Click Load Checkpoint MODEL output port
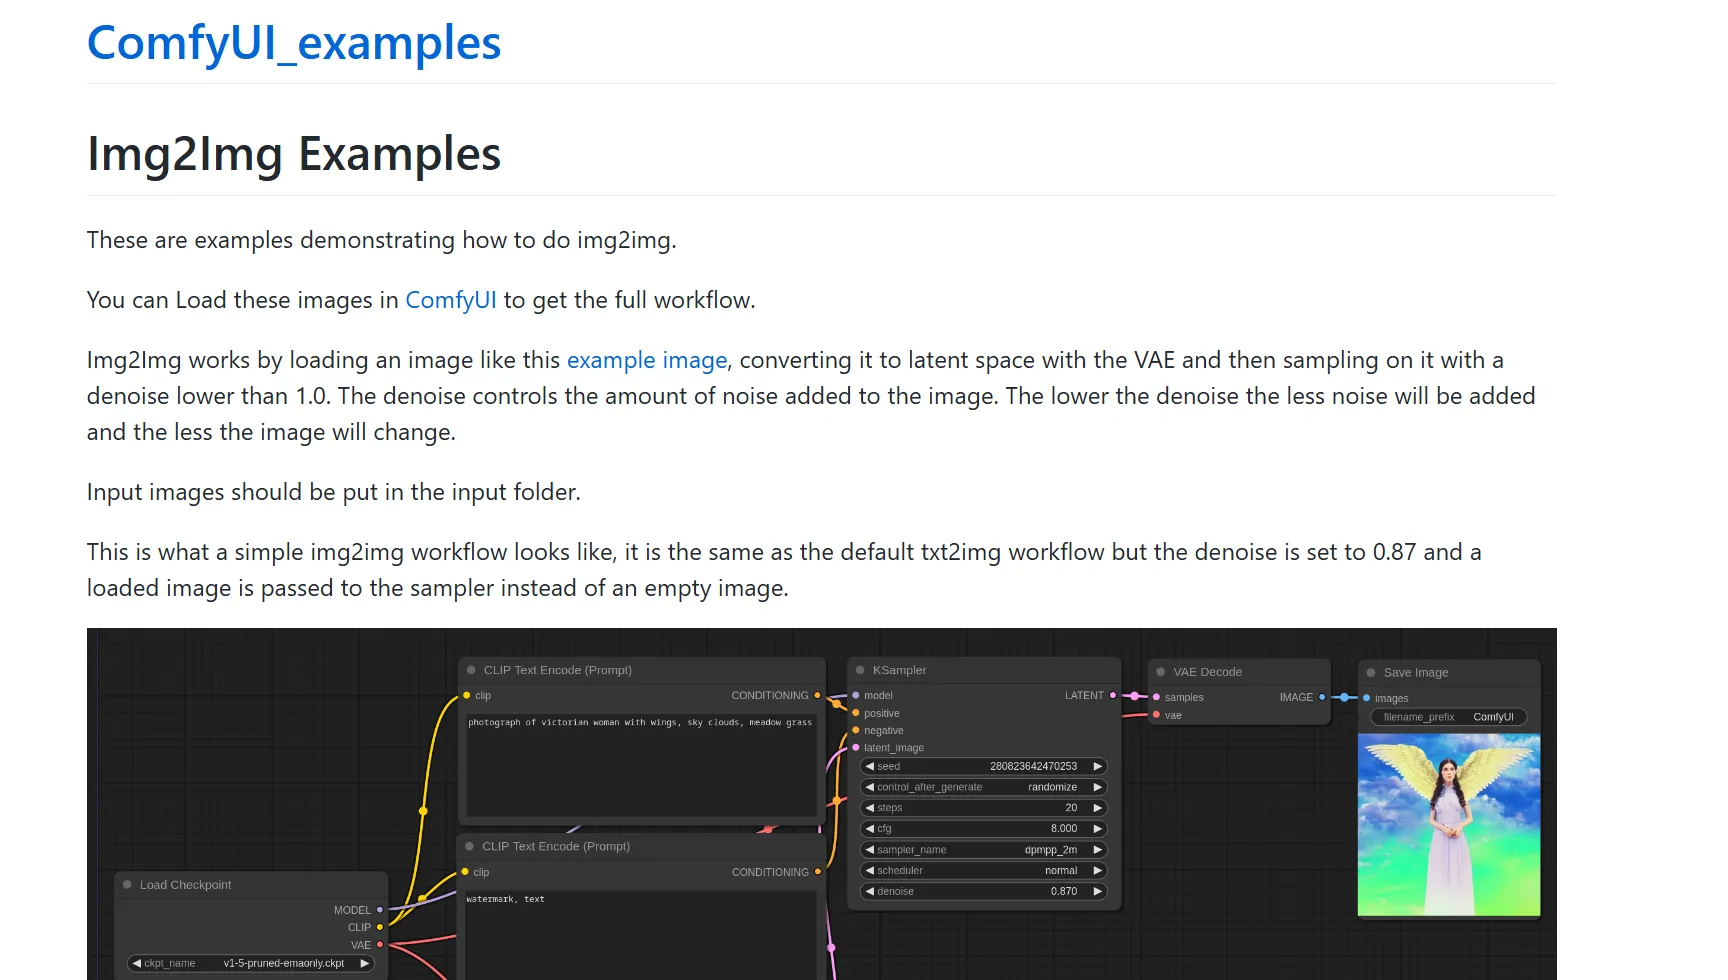This screenshot has width=1728, height=980. point(380,910)
